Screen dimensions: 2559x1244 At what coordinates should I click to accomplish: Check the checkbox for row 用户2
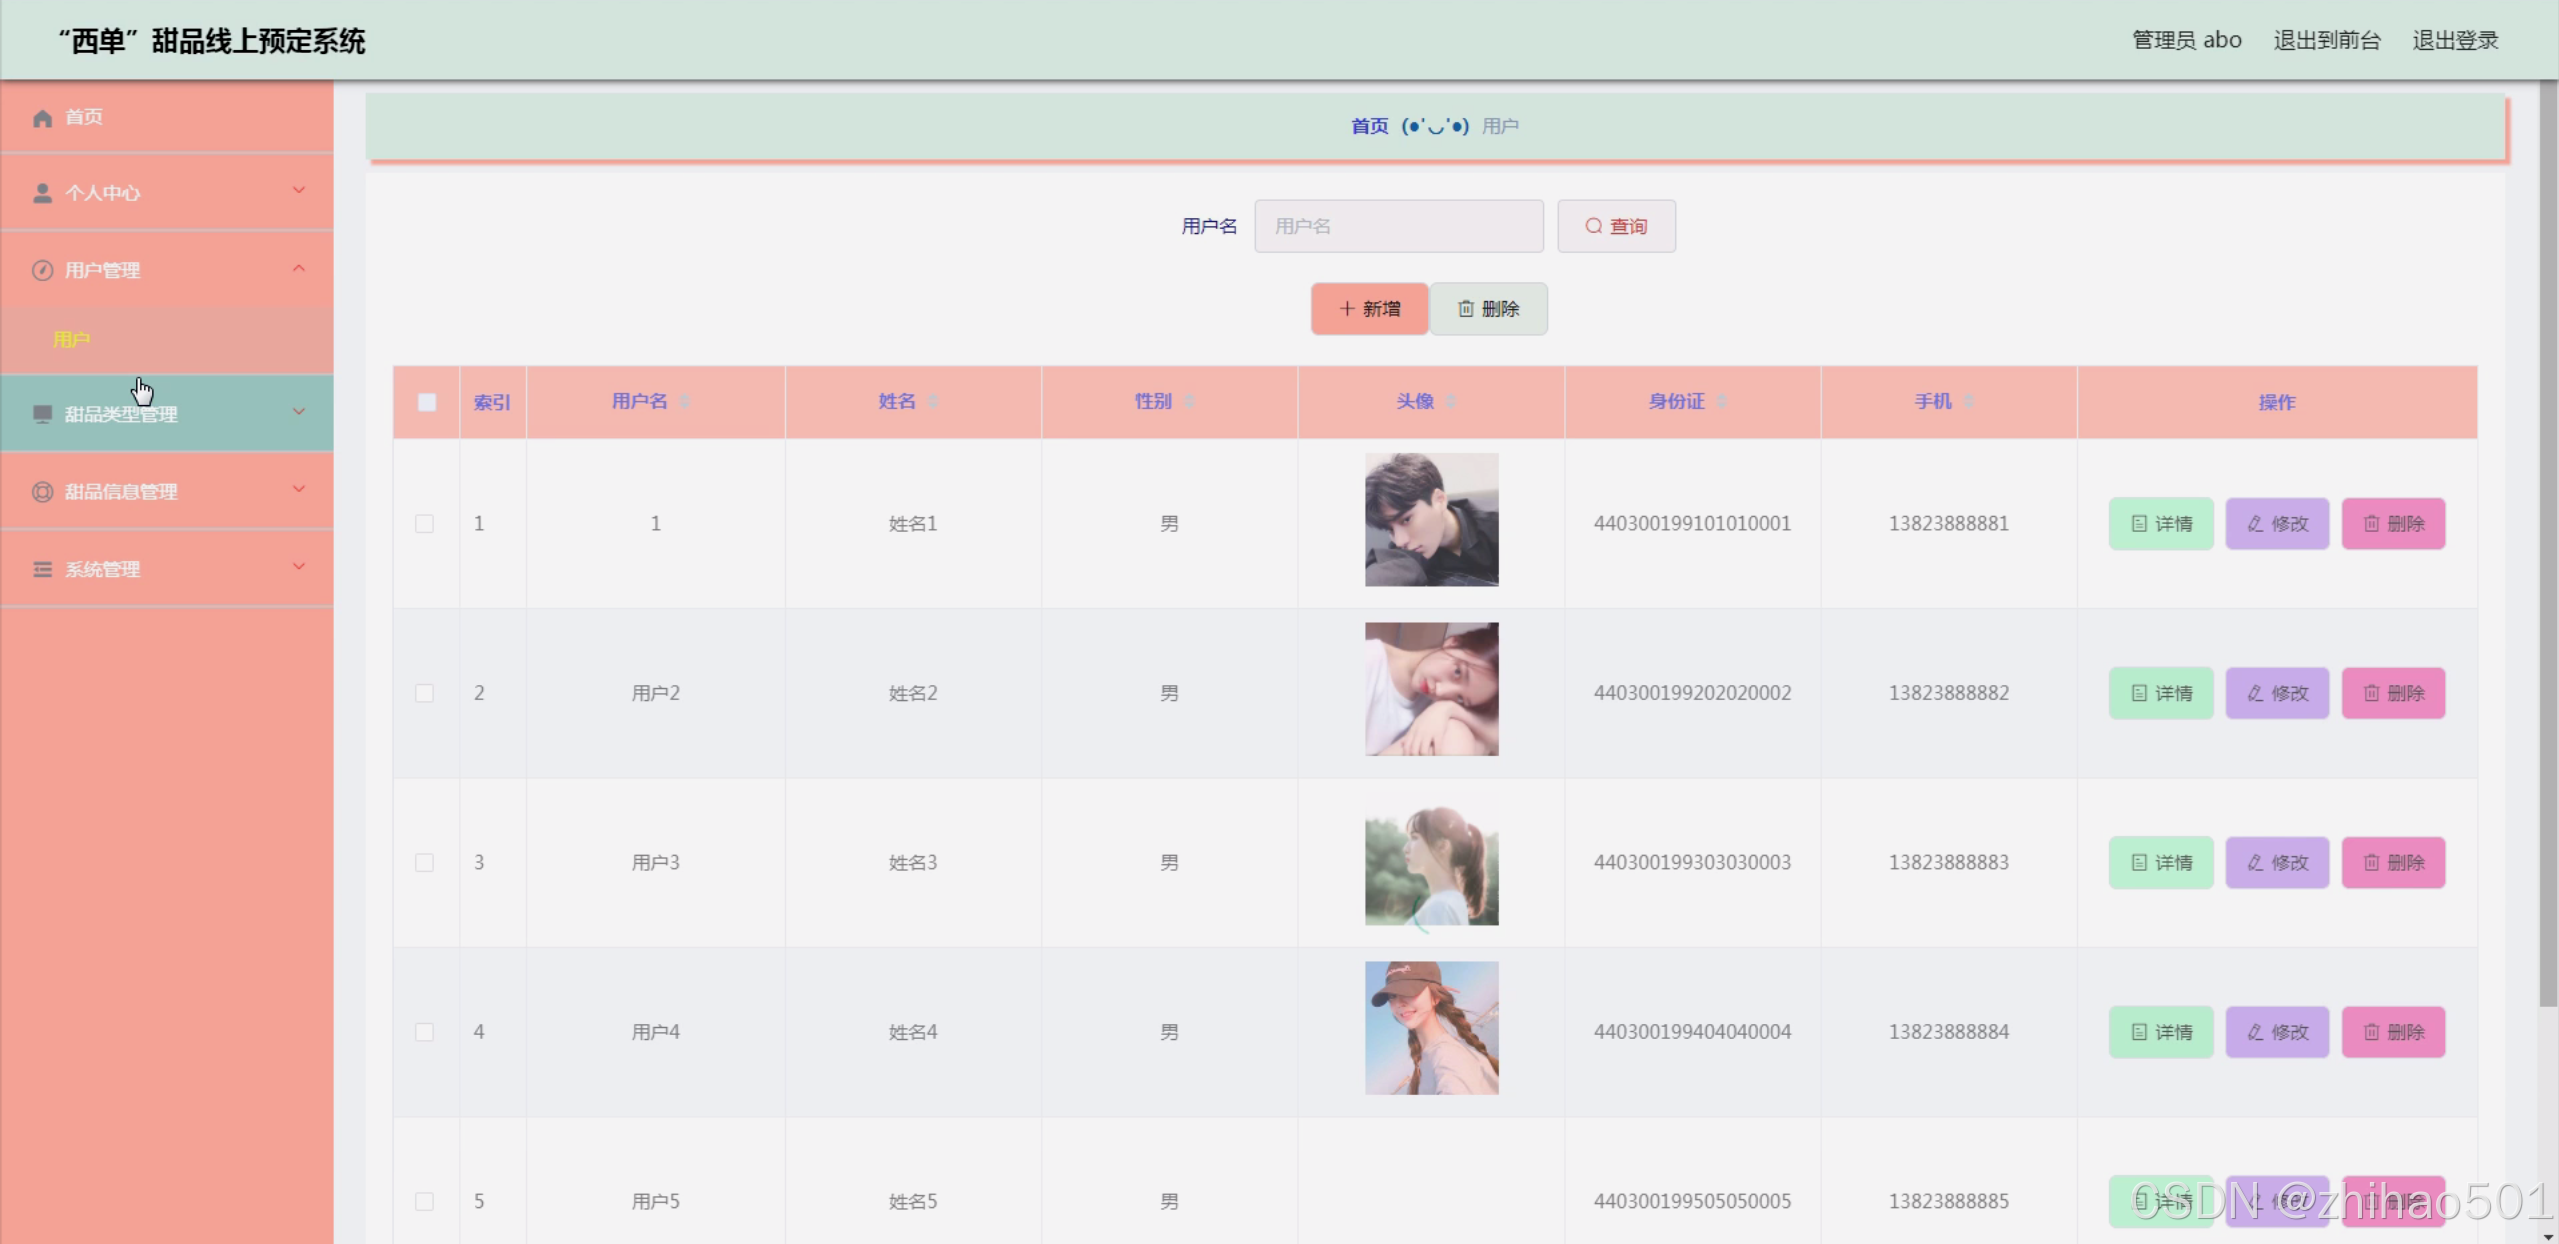pyautogui.click(x=424, y=693)
